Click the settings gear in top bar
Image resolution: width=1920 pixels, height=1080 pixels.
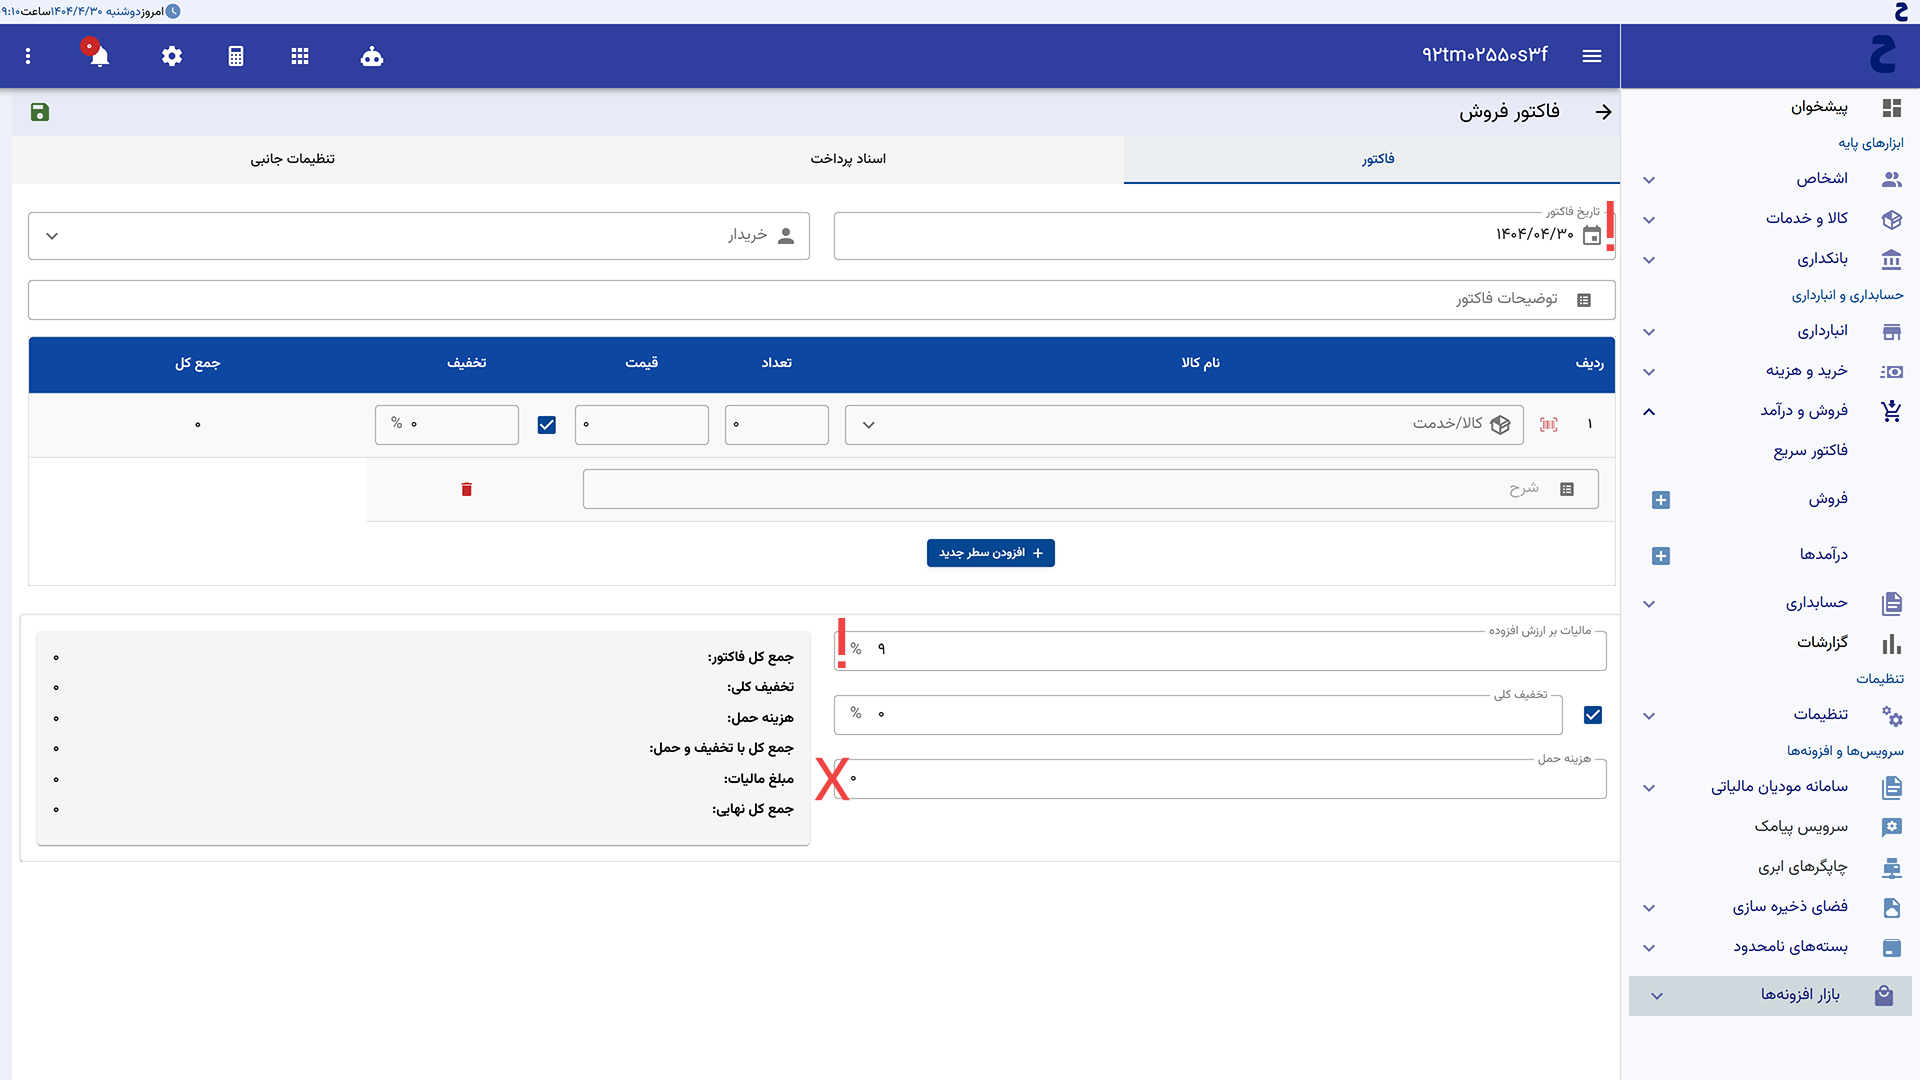[x=172, y=56]
